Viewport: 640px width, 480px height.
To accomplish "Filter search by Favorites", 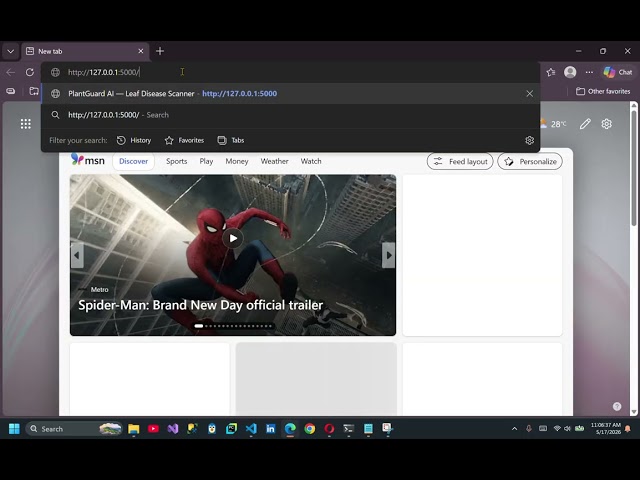I will point(184,140).
